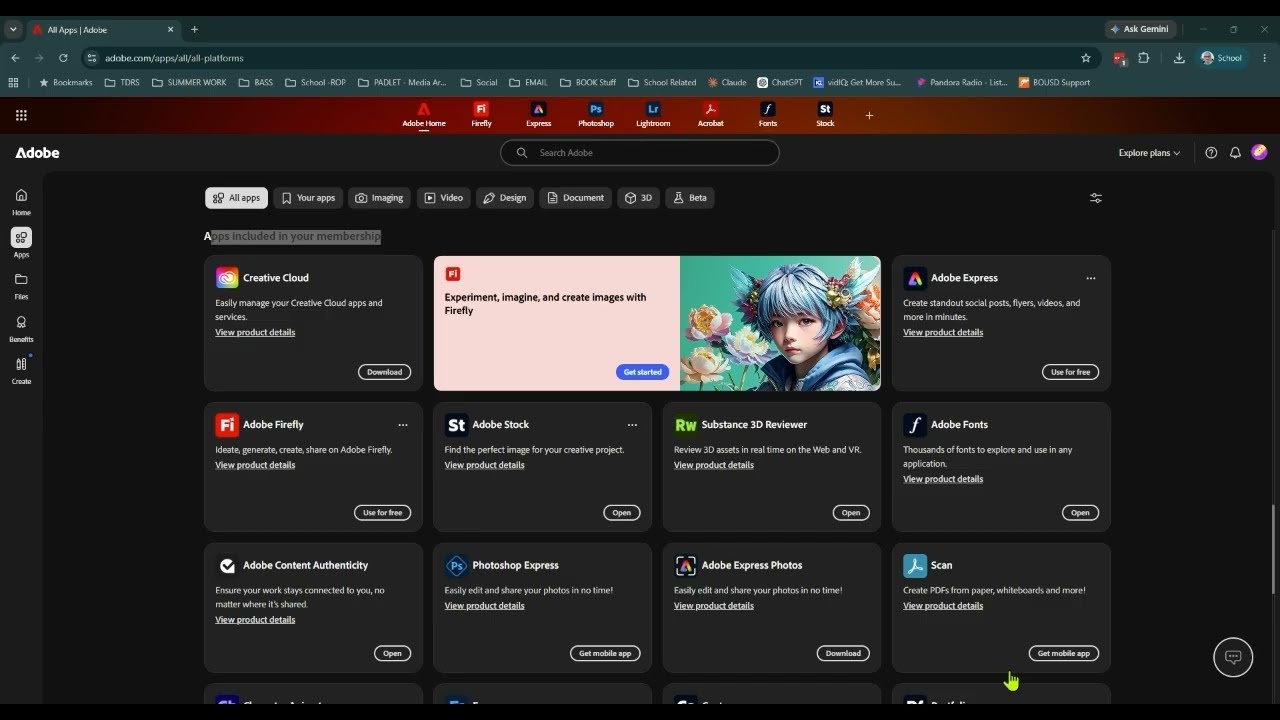The height and width of the screenshot is (720, 1280).
Task: Click Use for free on Adobe Firefly
Action: [382, 513]
